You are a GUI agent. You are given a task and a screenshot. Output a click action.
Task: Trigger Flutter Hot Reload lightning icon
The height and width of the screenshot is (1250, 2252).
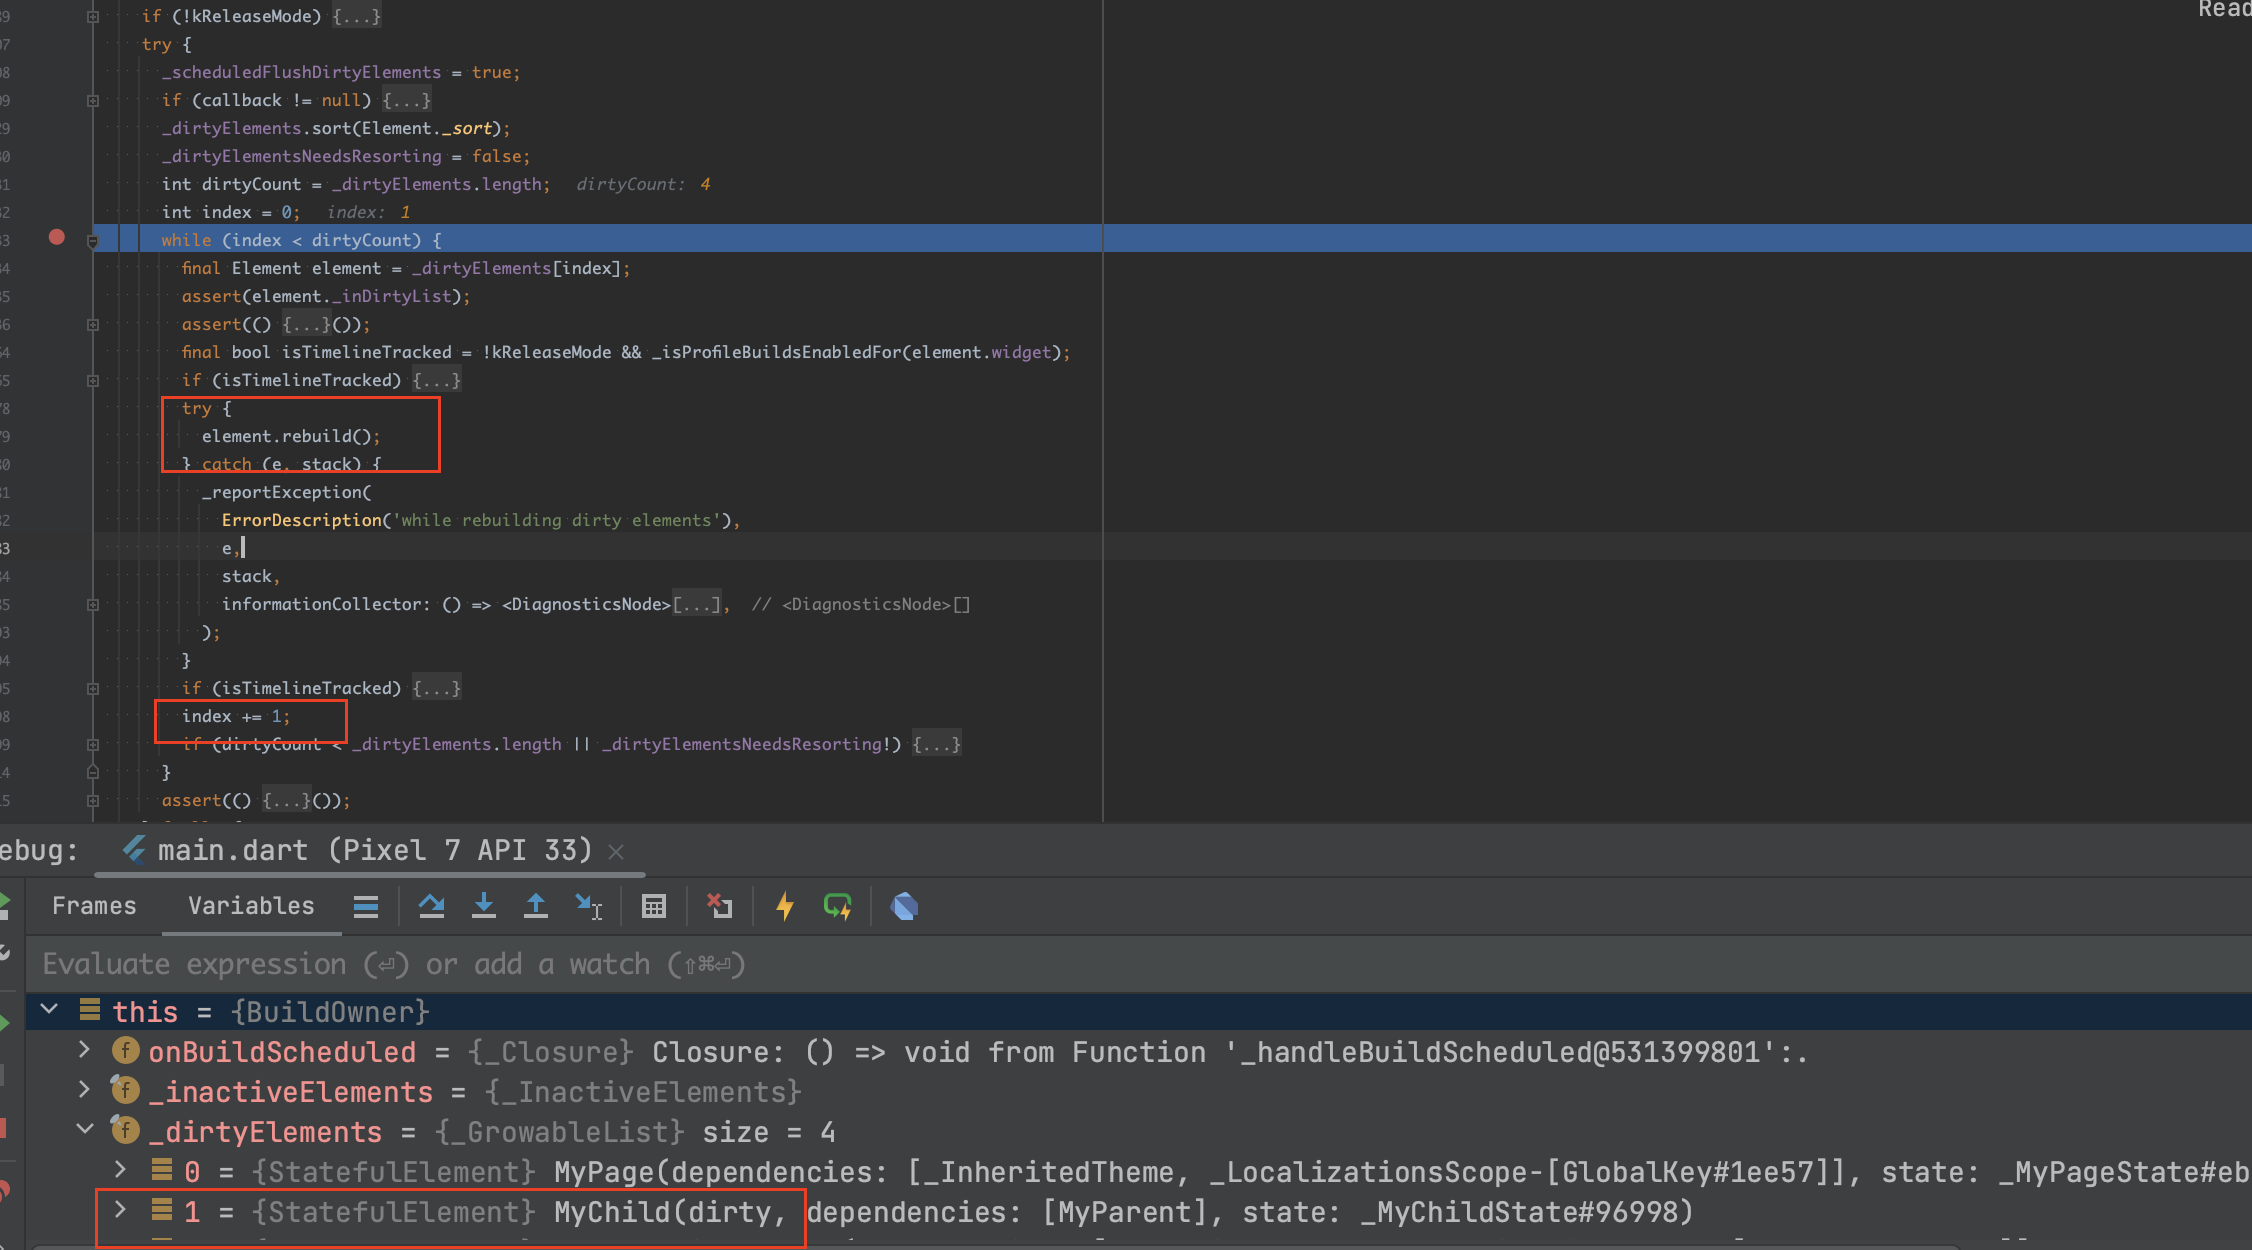[785, 906]
